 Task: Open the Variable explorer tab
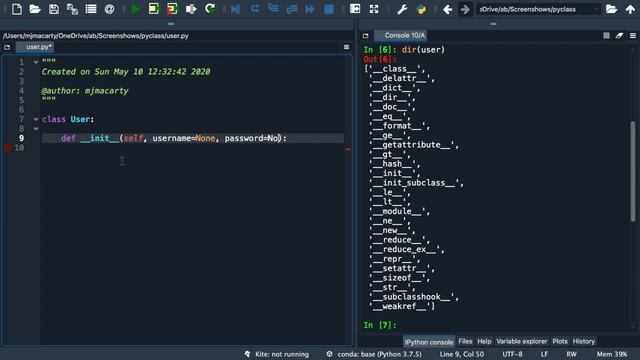coord(522,341)
